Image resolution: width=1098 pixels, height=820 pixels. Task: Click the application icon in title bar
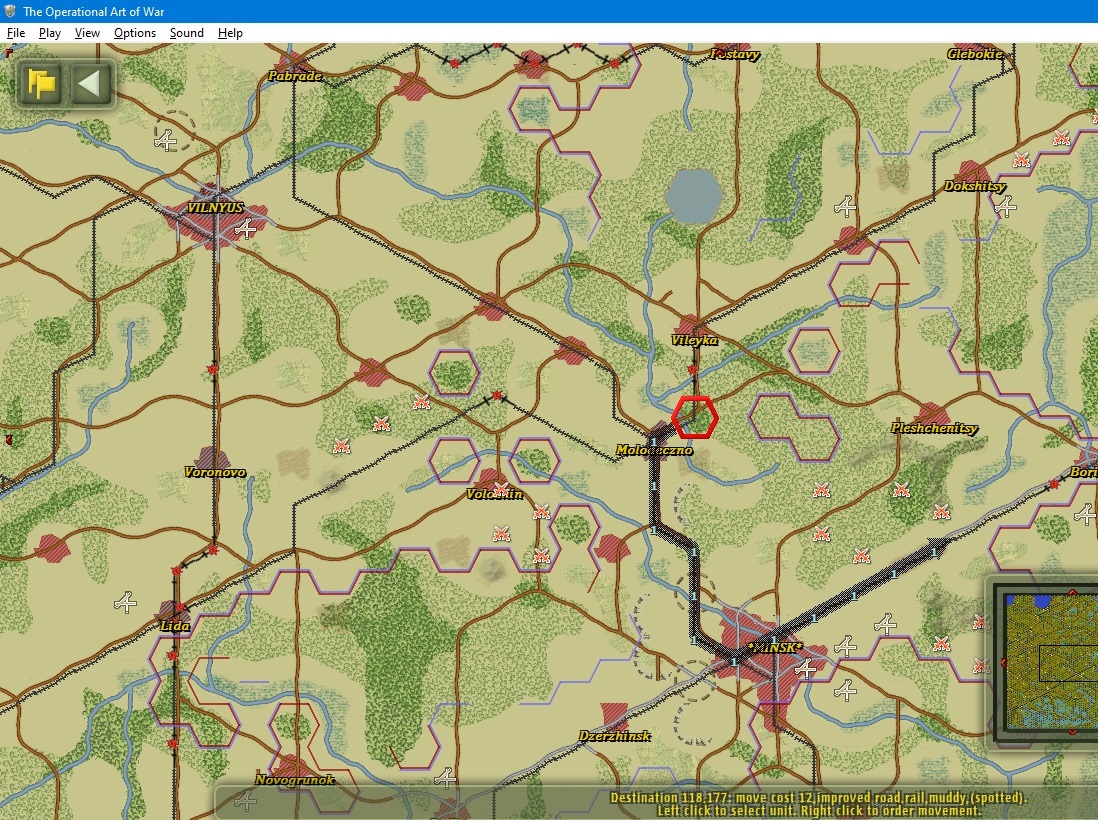pyautogui.click(x=10, y=11)
